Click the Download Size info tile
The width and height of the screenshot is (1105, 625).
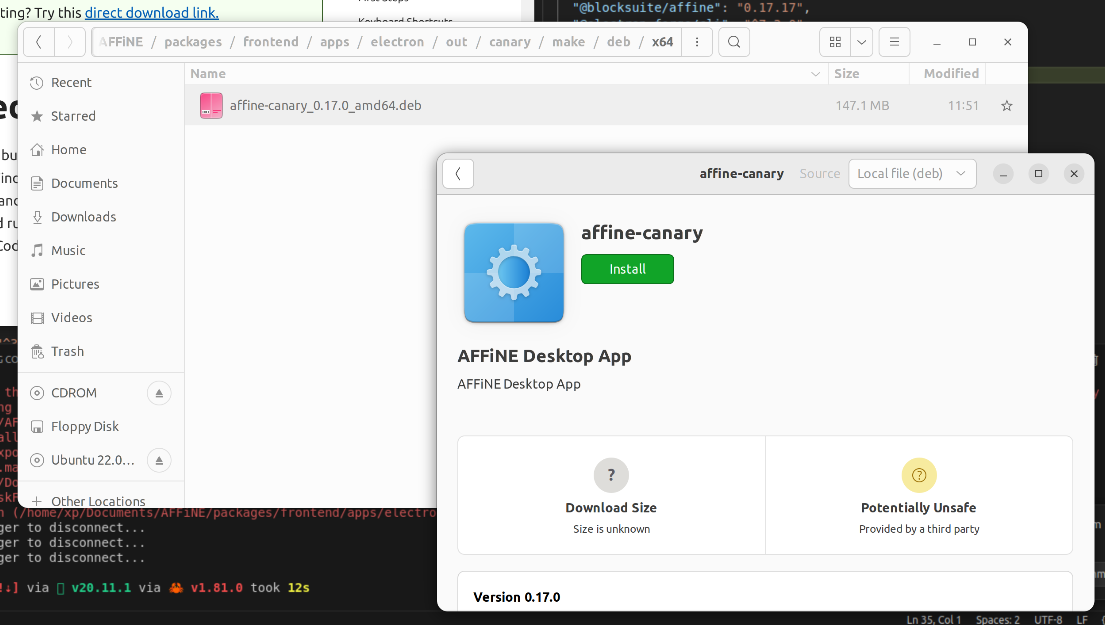[611, 494]
